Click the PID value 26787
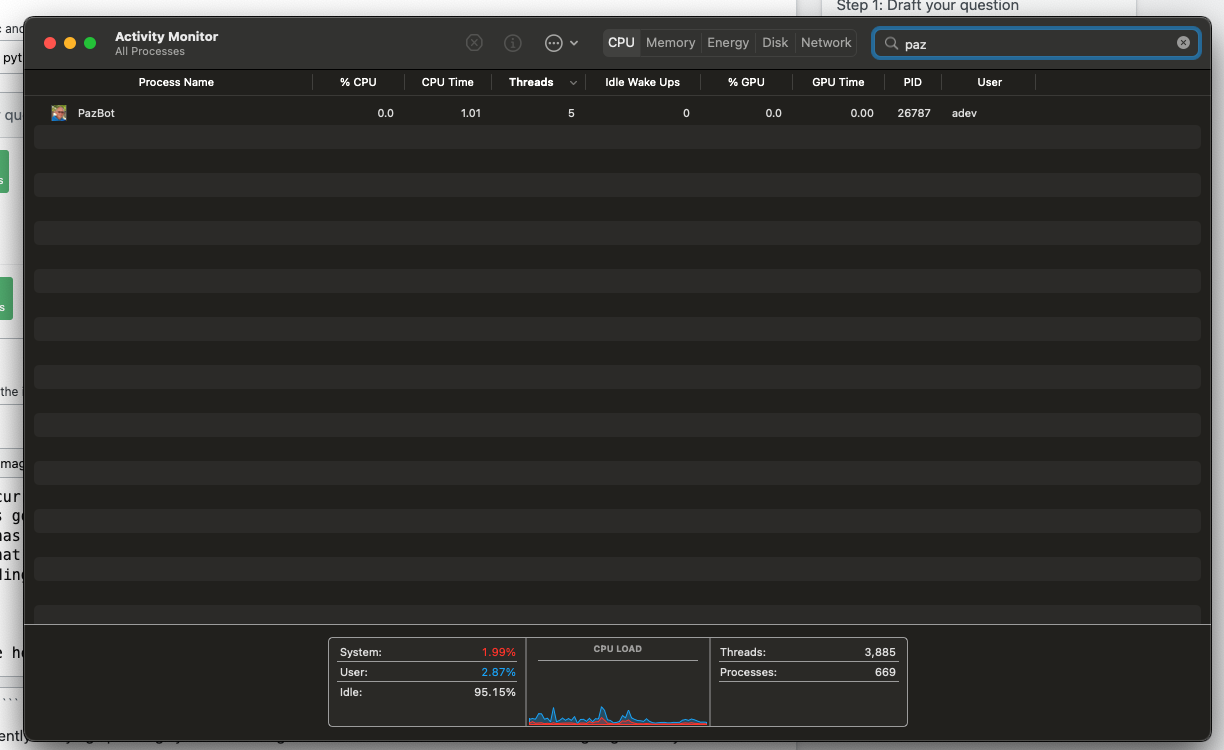 tap(914, 113)
